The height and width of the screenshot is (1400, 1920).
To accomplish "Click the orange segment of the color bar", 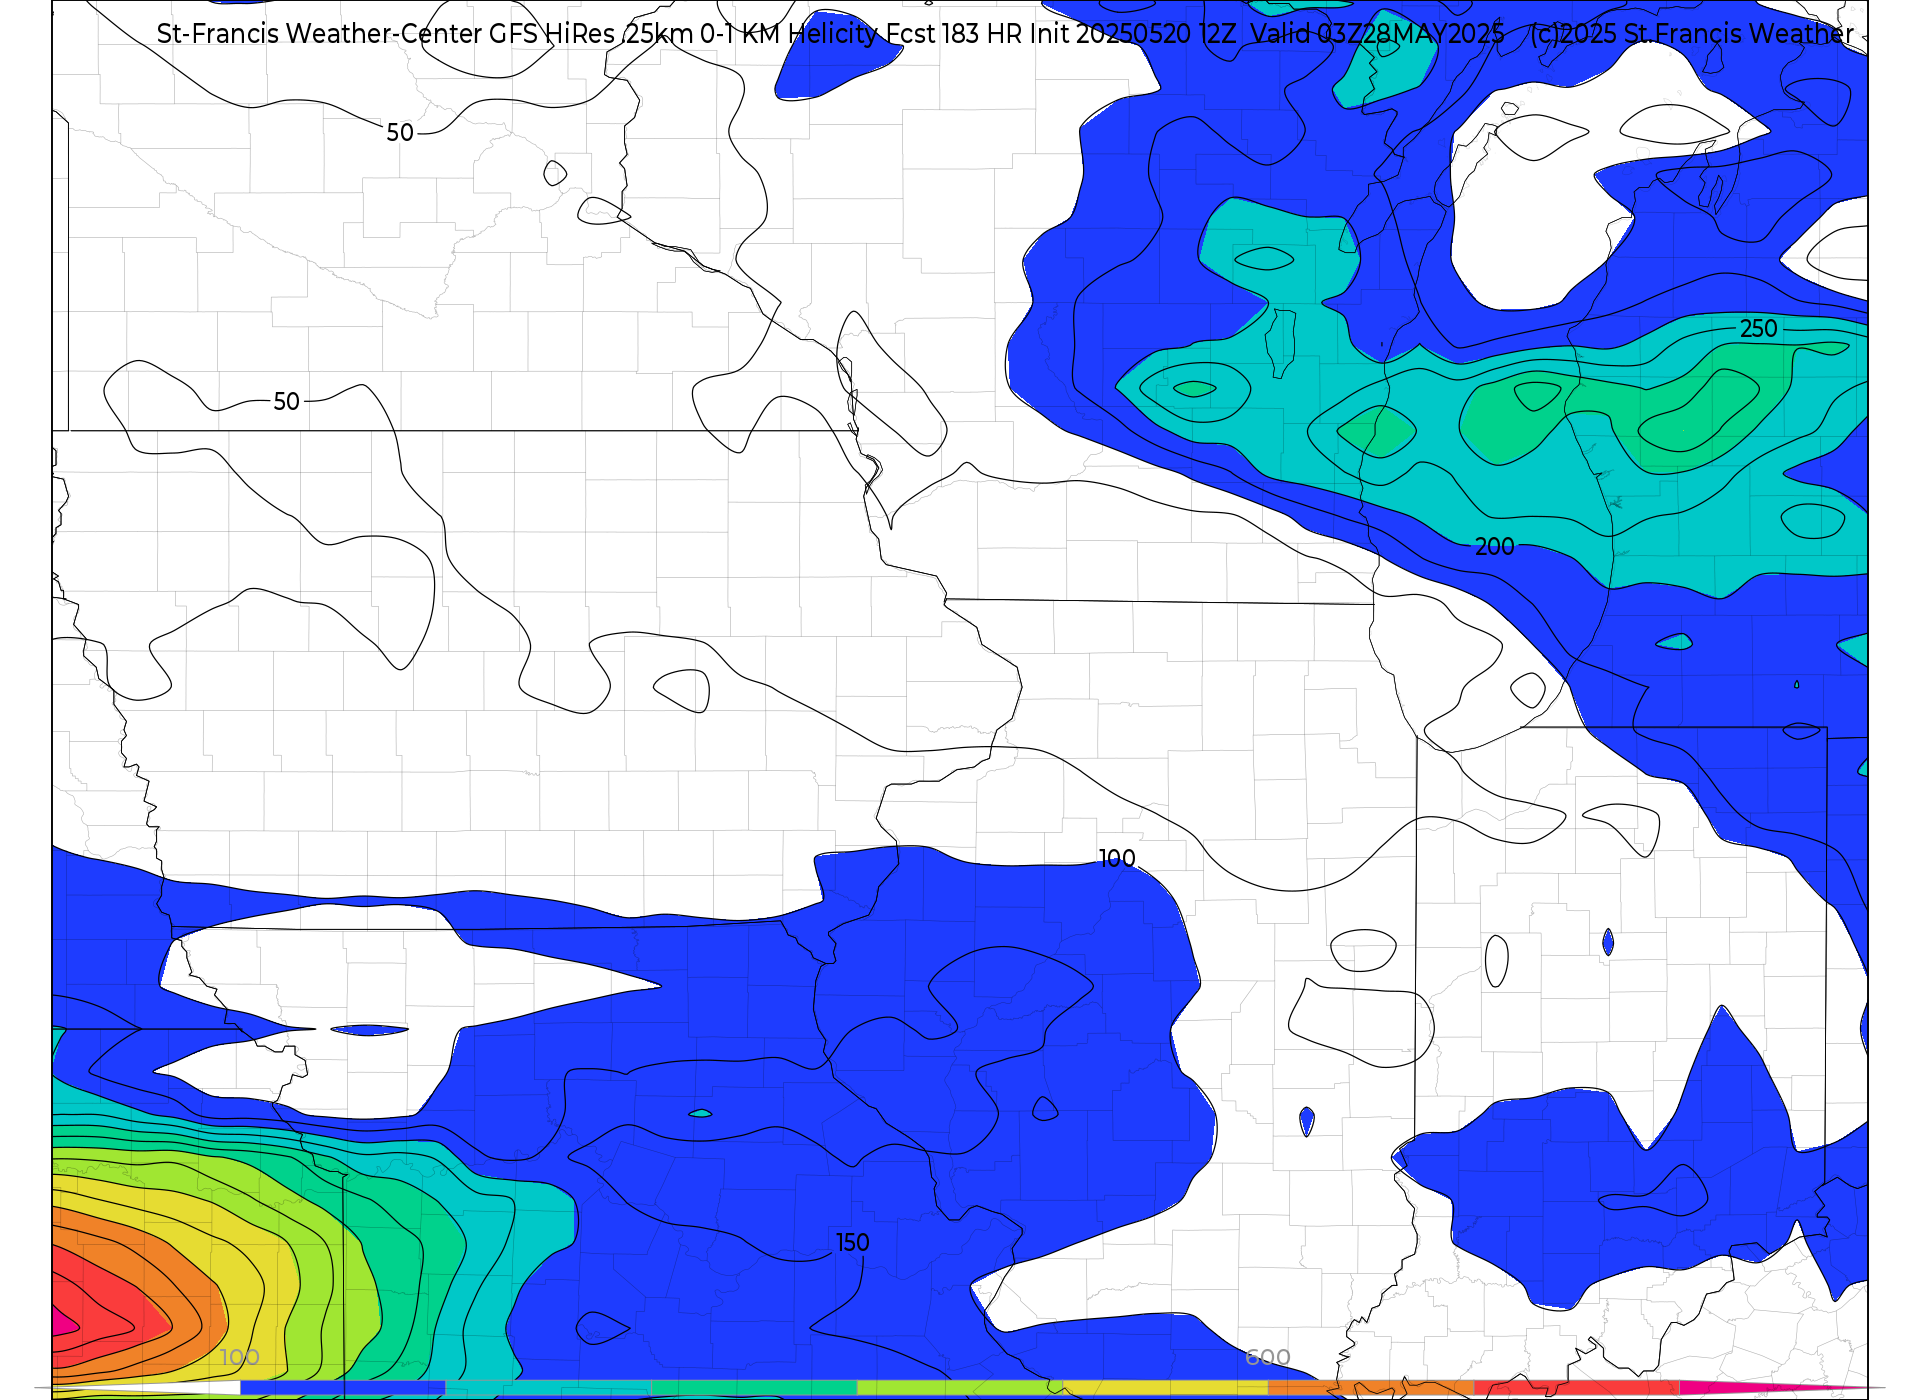I will [x=1371, y=1388].
